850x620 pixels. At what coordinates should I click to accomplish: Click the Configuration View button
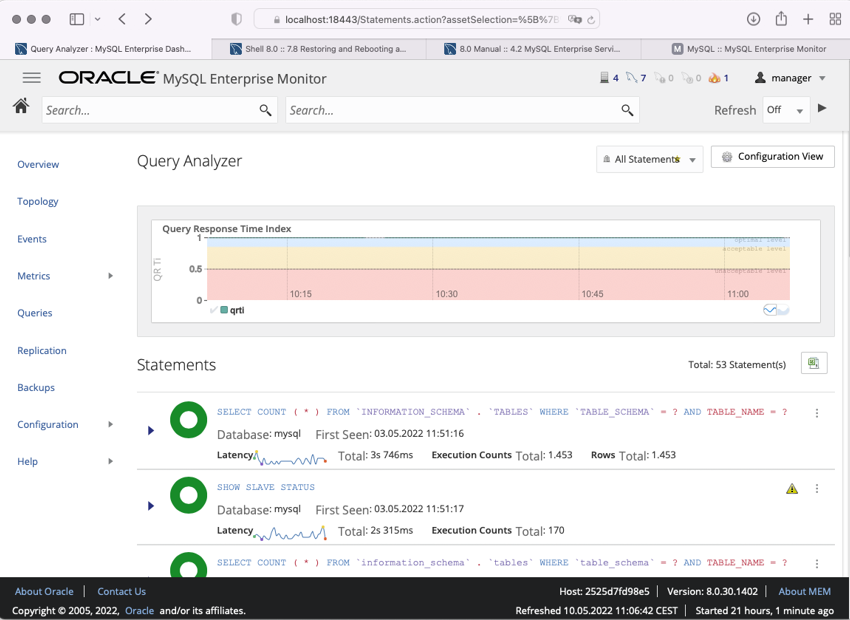click(772, 157)
